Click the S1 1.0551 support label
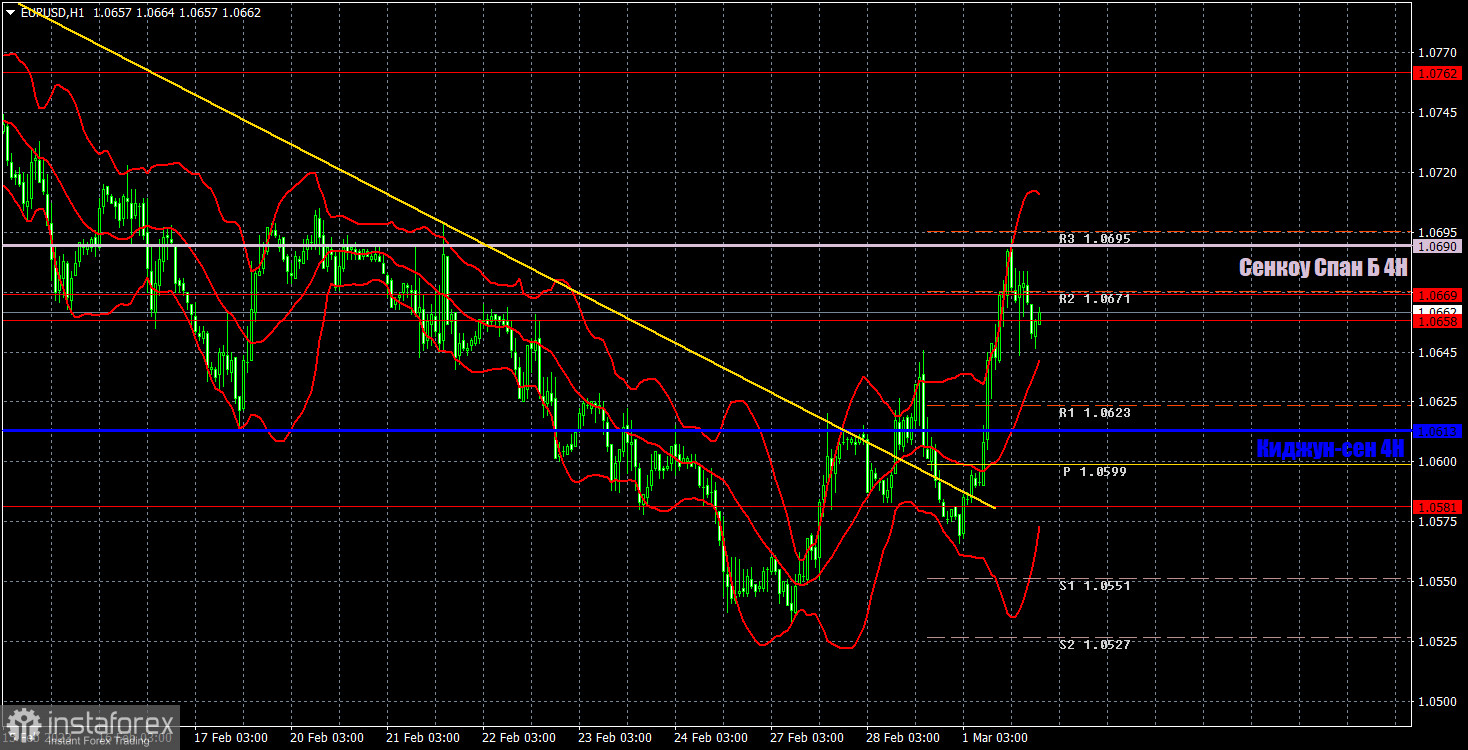 point(1095,586)
